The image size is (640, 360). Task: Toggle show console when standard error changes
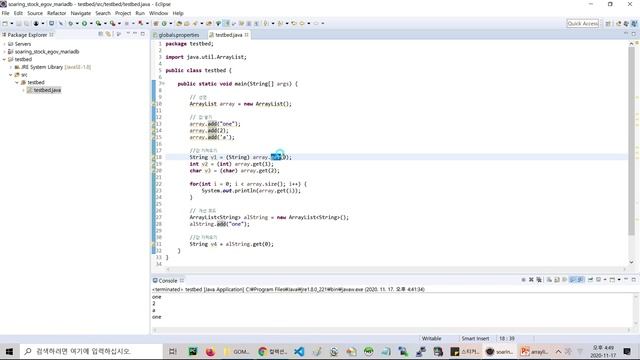580,280
